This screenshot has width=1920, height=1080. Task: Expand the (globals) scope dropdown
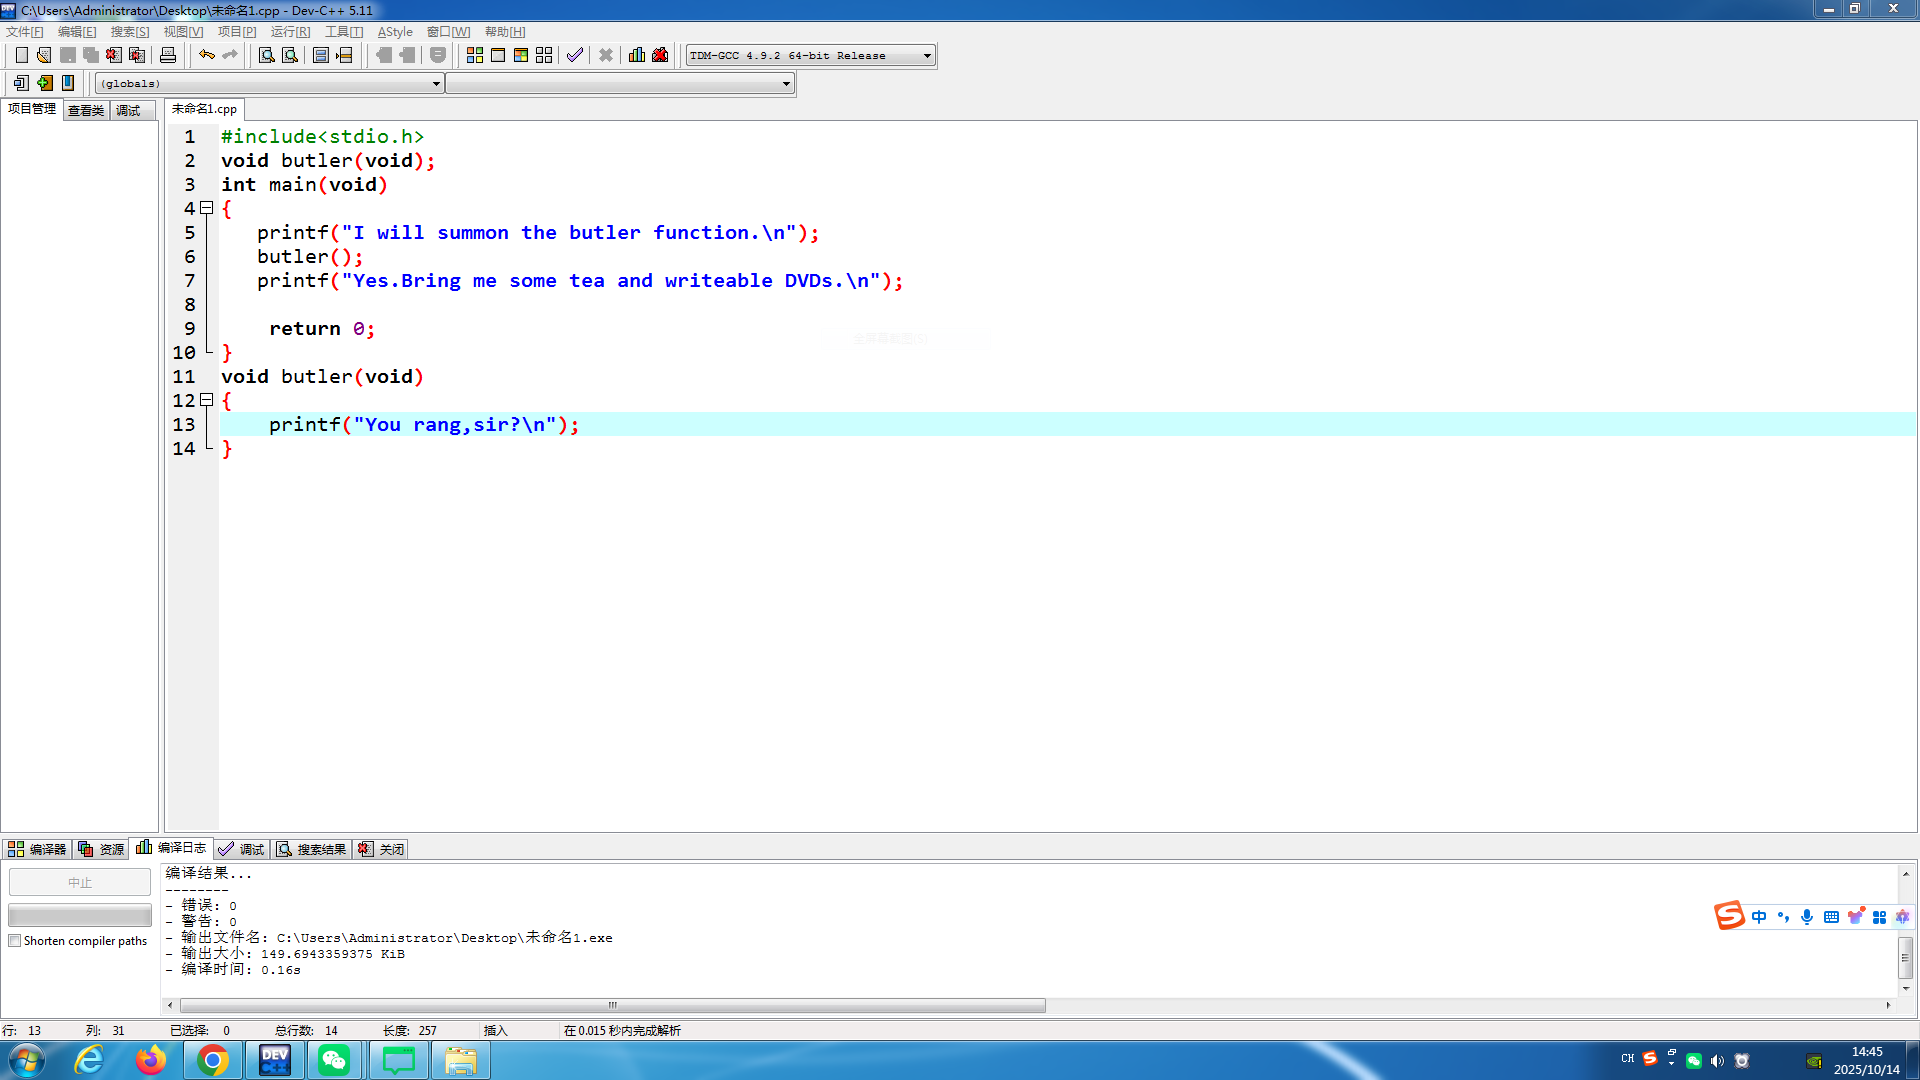tap(436, 84)
